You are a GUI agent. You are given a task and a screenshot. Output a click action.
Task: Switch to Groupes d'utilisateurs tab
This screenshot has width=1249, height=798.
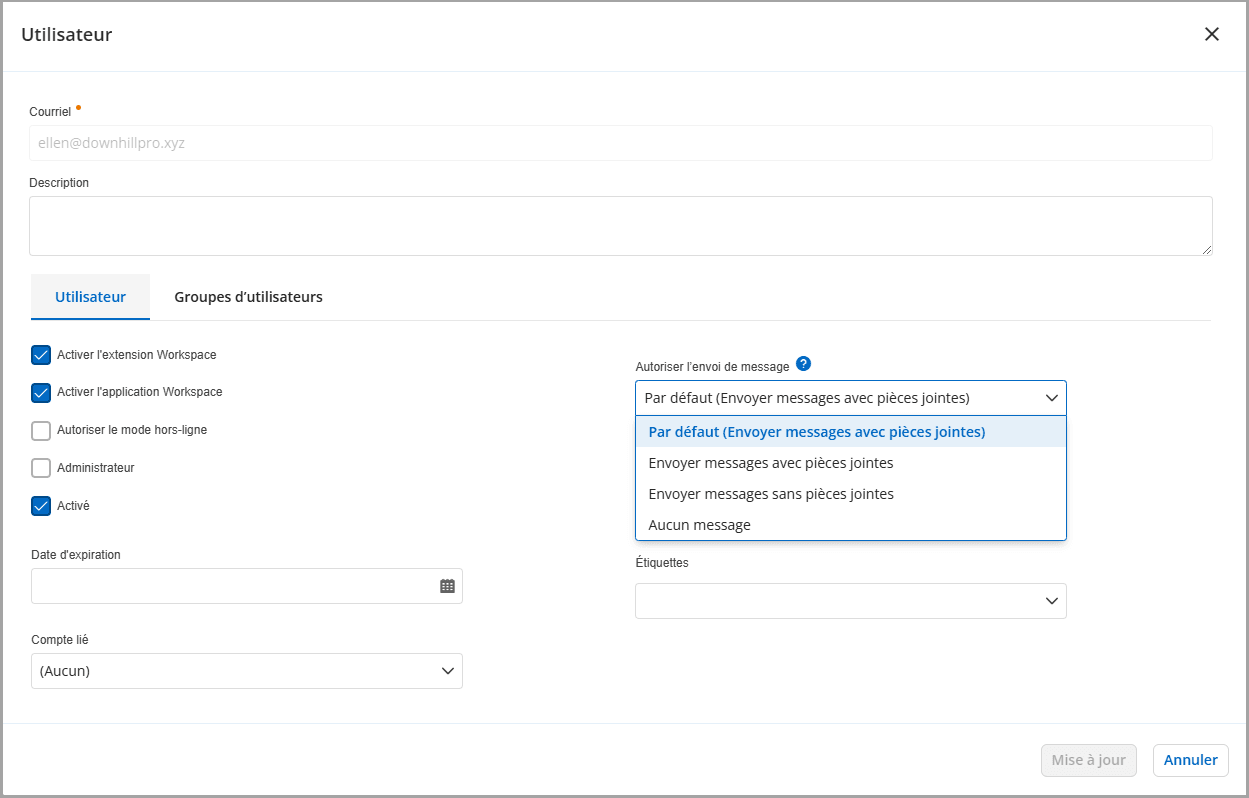[x=248, y=297]
